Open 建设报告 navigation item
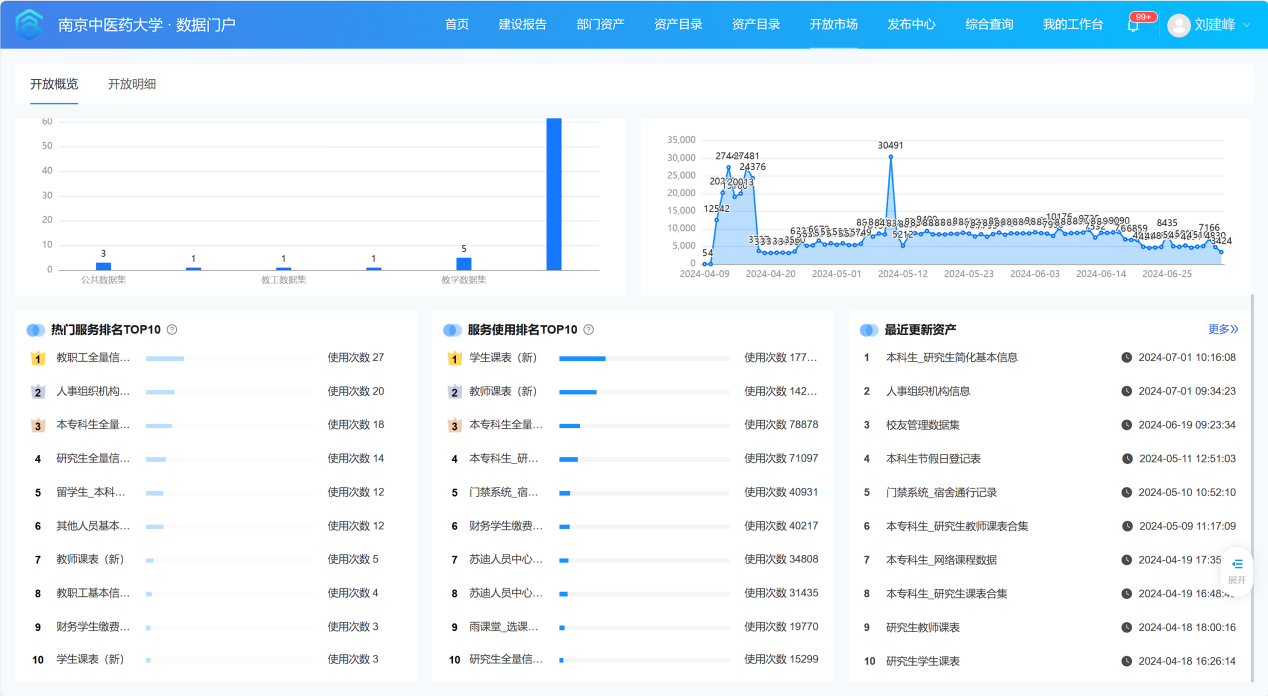 pos(523,24)
